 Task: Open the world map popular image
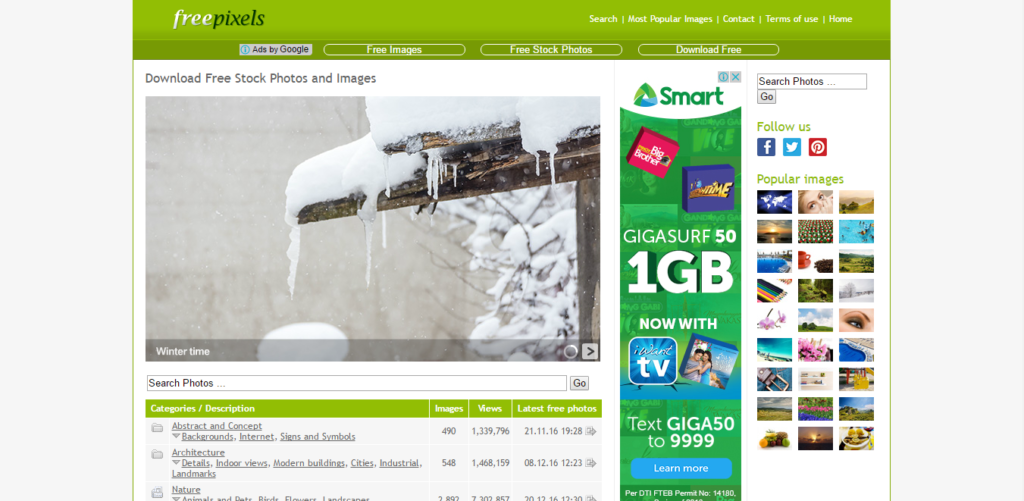(775, 202)
